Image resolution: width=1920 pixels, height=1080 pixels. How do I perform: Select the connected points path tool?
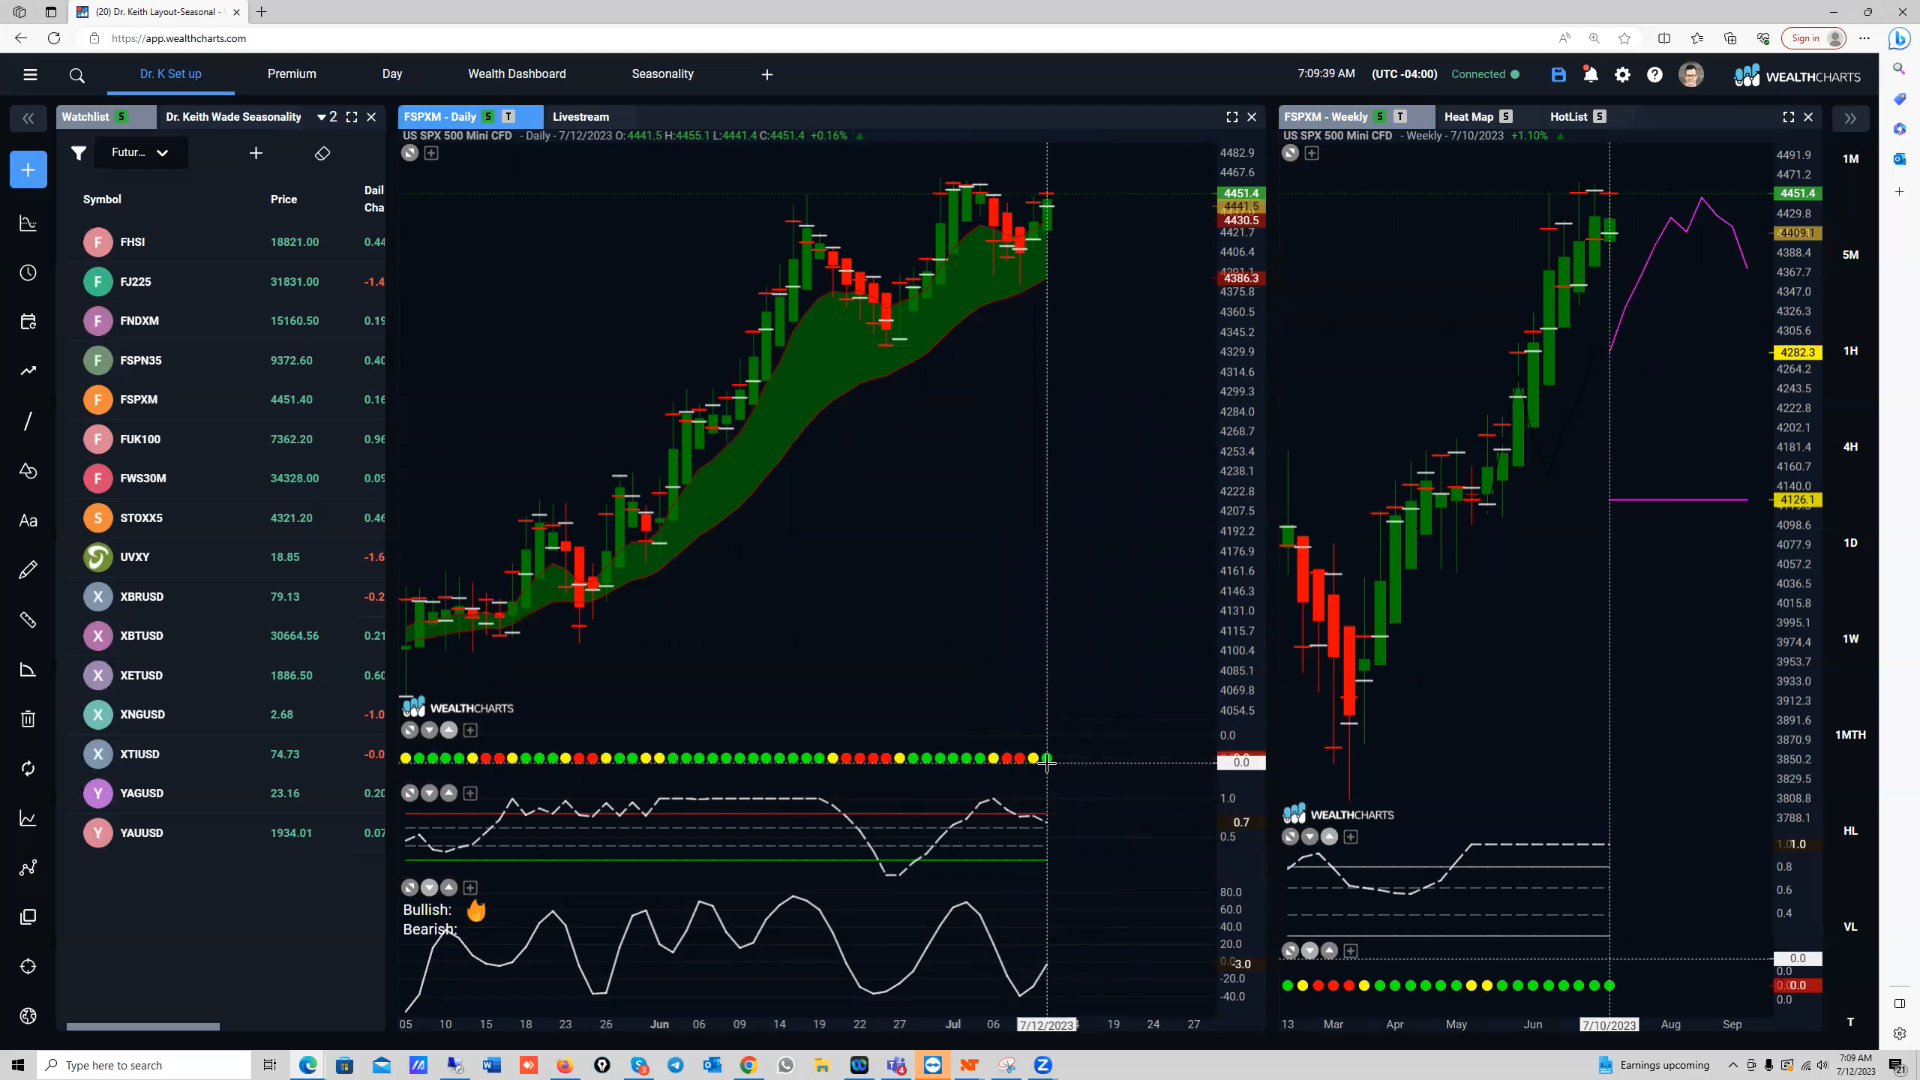(x=28, y=867)
